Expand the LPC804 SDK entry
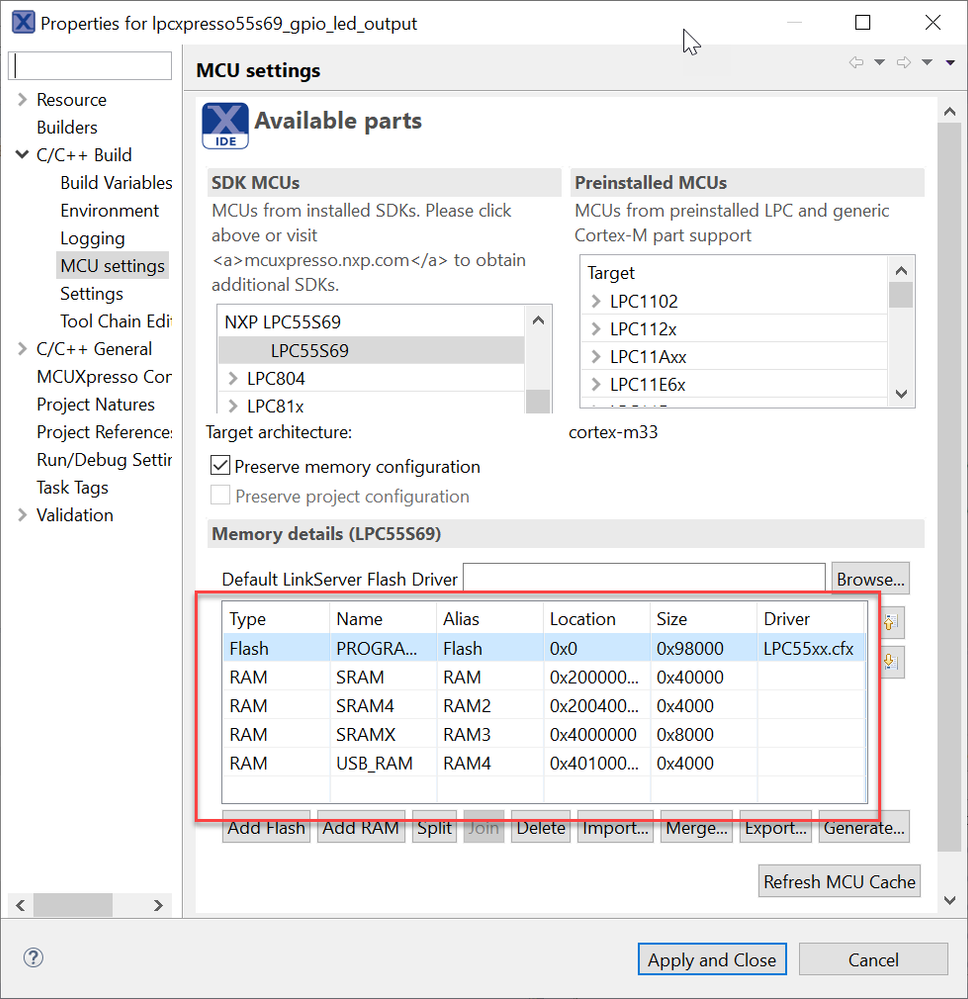This screenshot has height=999, width=968. point(233,378)
